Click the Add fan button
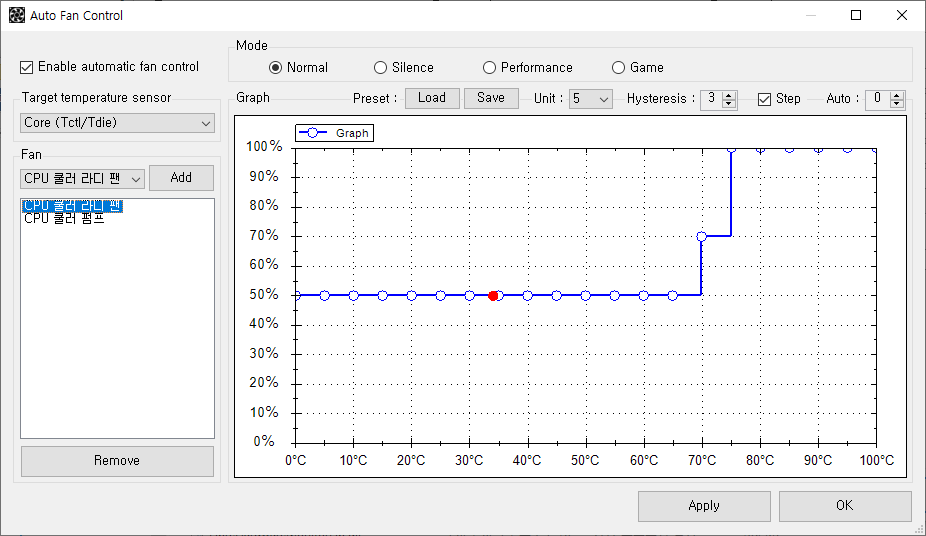Viewport: 926px width, 536px height. [x=181, y=178]
